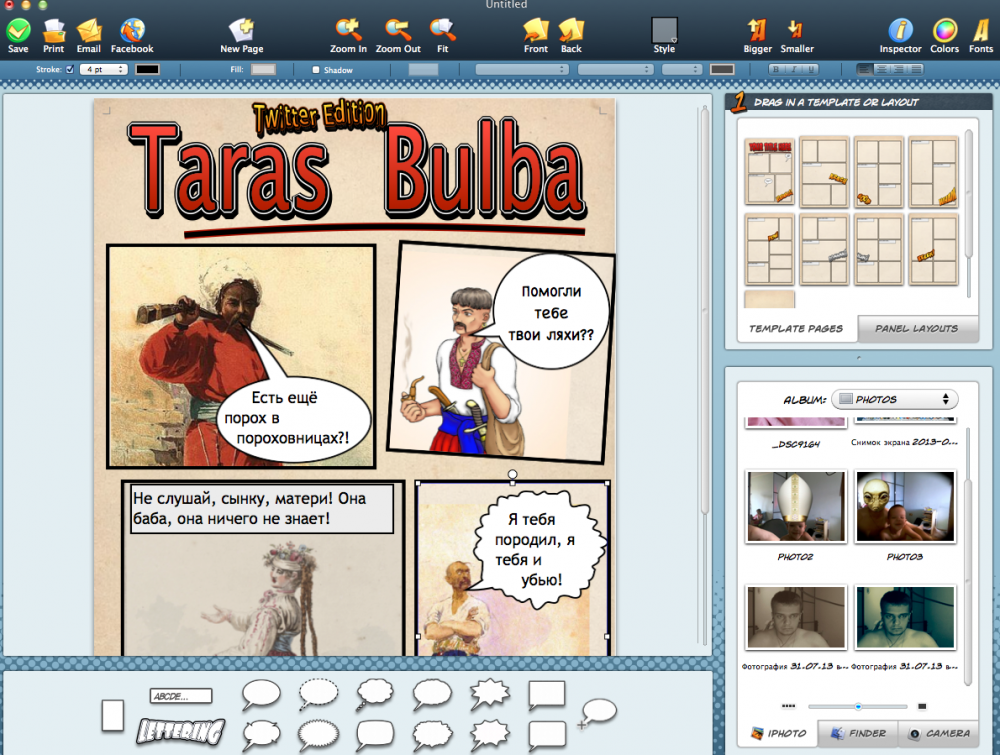Screen dimensions: 1000x755
Task: Open the leftmost empty font popup in the format bar
Action: point(522,70)
